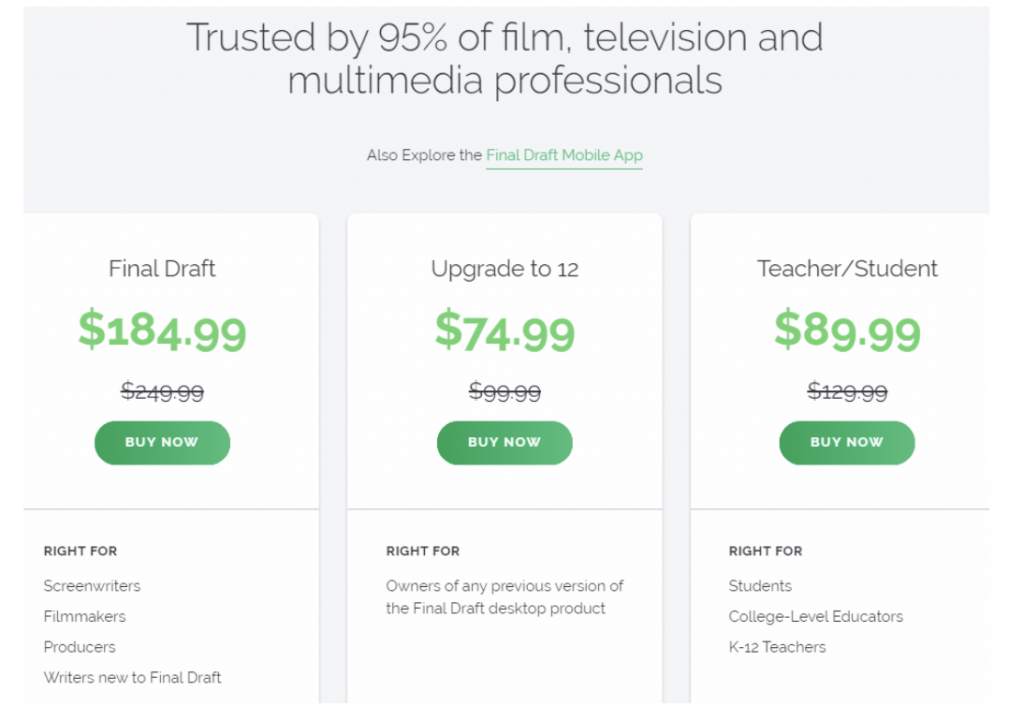This screenshot has width=1024, height=721.
Task: Click Buy Now for Upgrade to 12
Action: tap(504, 442)
